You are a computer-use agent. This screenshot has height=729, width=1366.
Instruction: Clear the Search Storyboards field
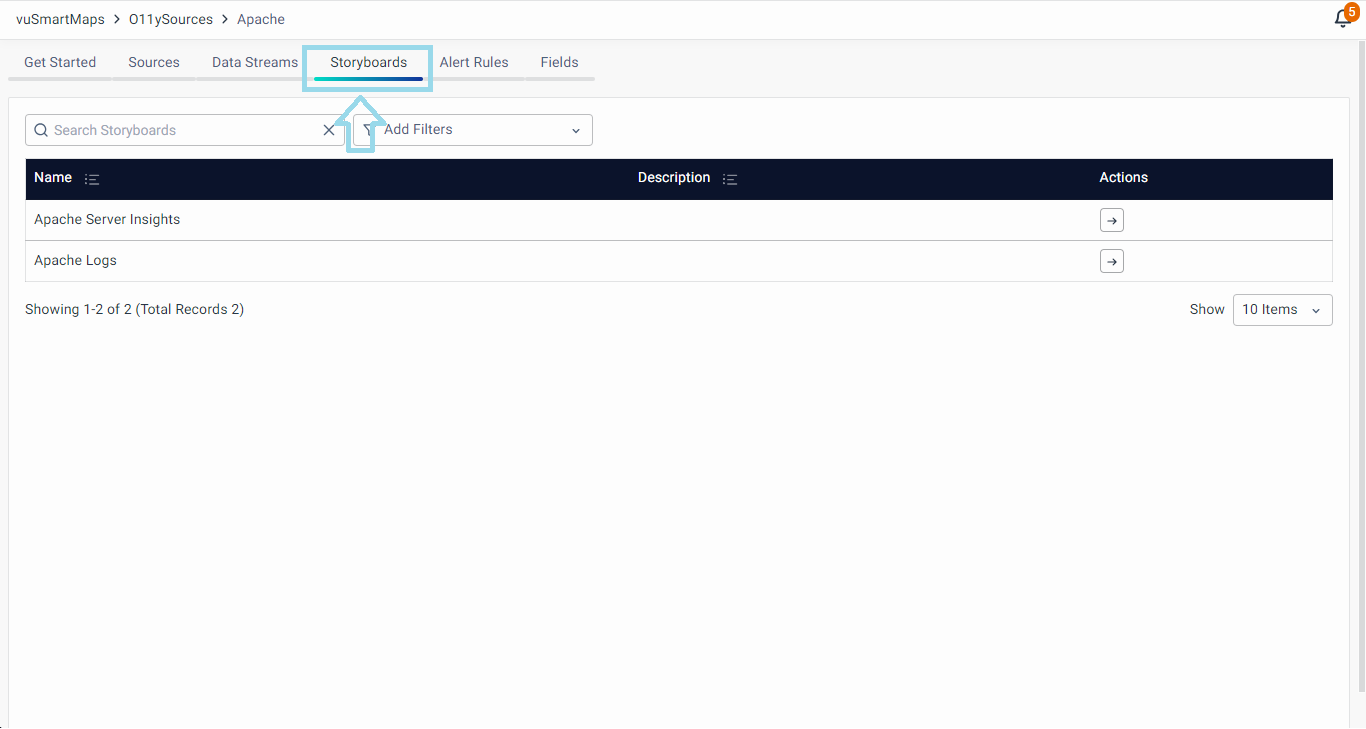pyautogui.click(x=329, y=130)
